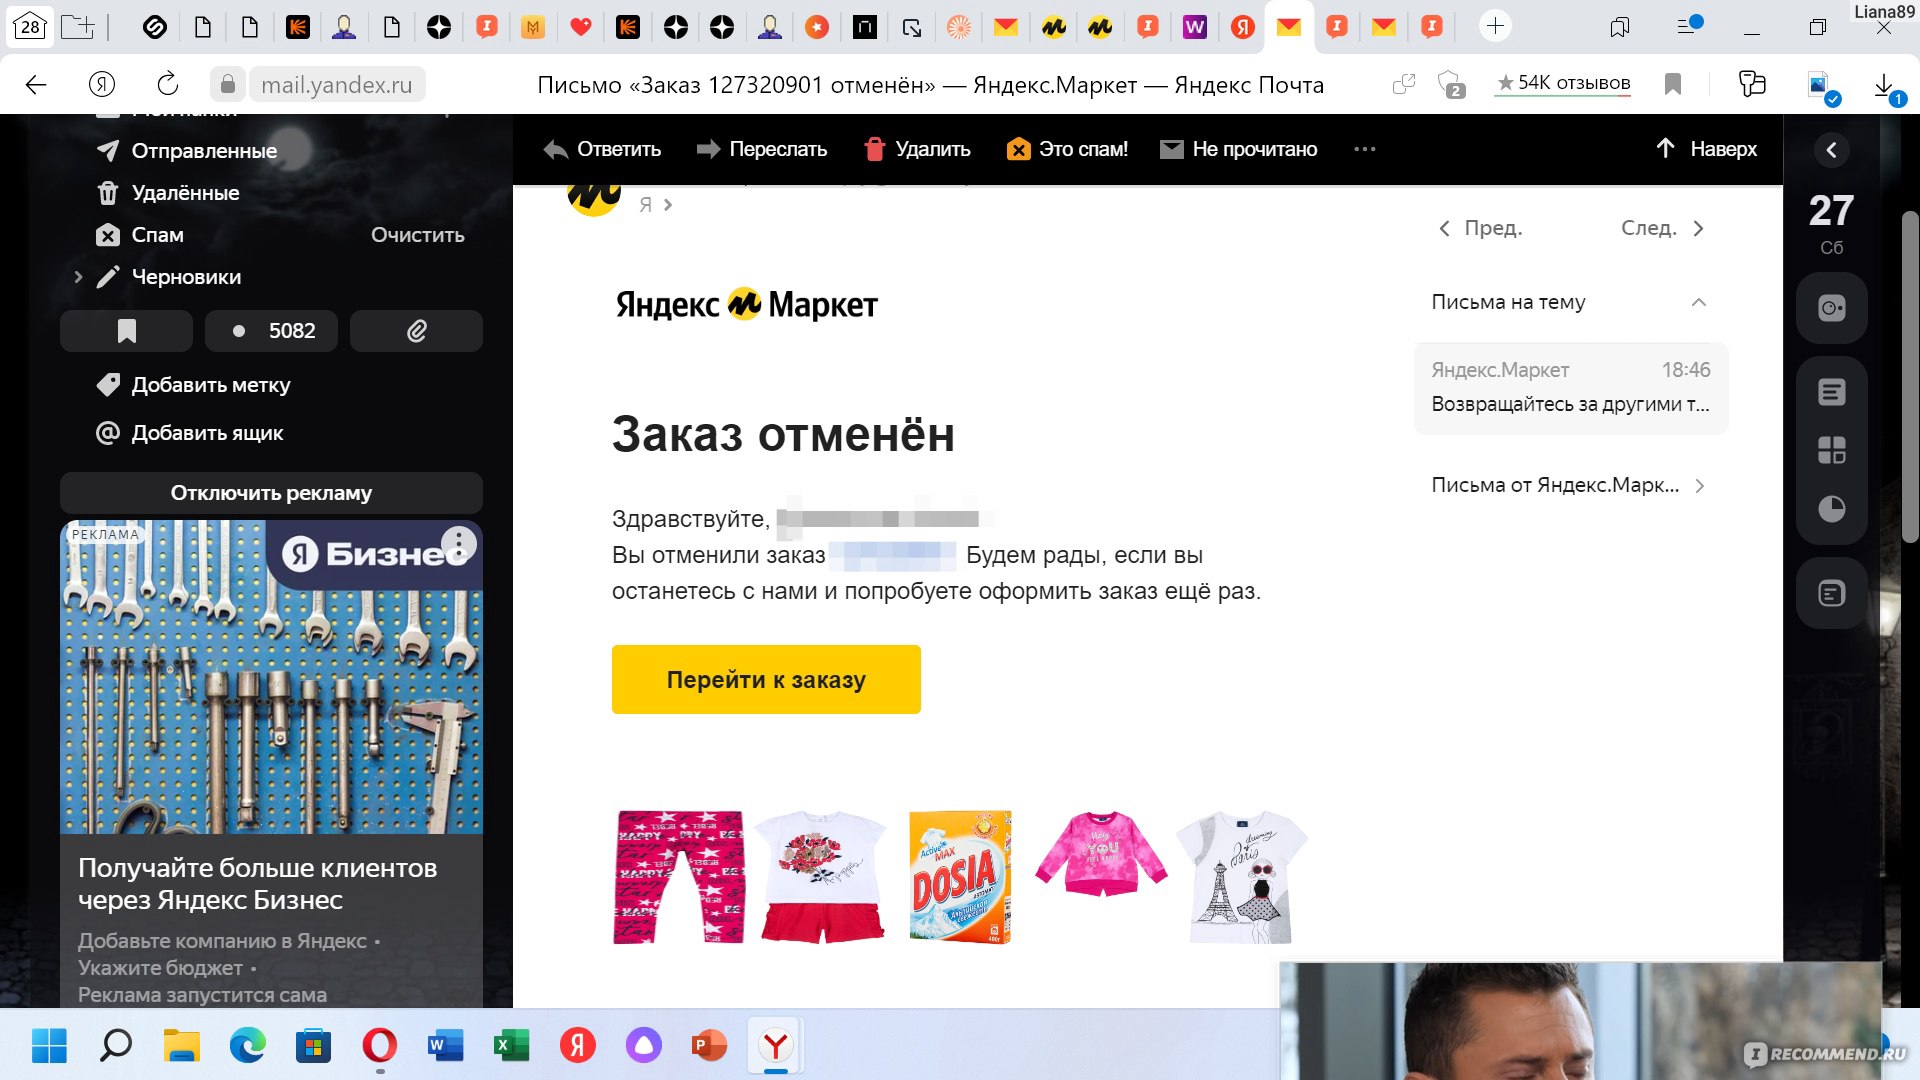
Task: Filter emails with attachments paperclip
Action: tap(416, 331)
